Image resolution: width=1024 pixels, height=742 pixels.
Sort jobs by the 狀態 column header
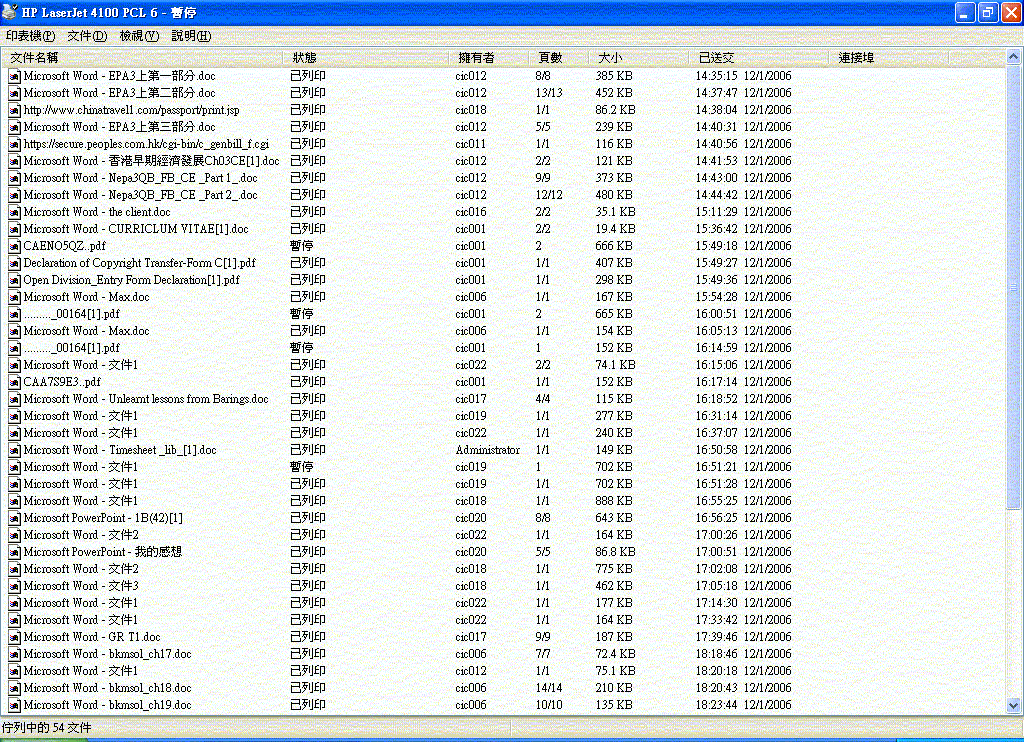(366, 57)
